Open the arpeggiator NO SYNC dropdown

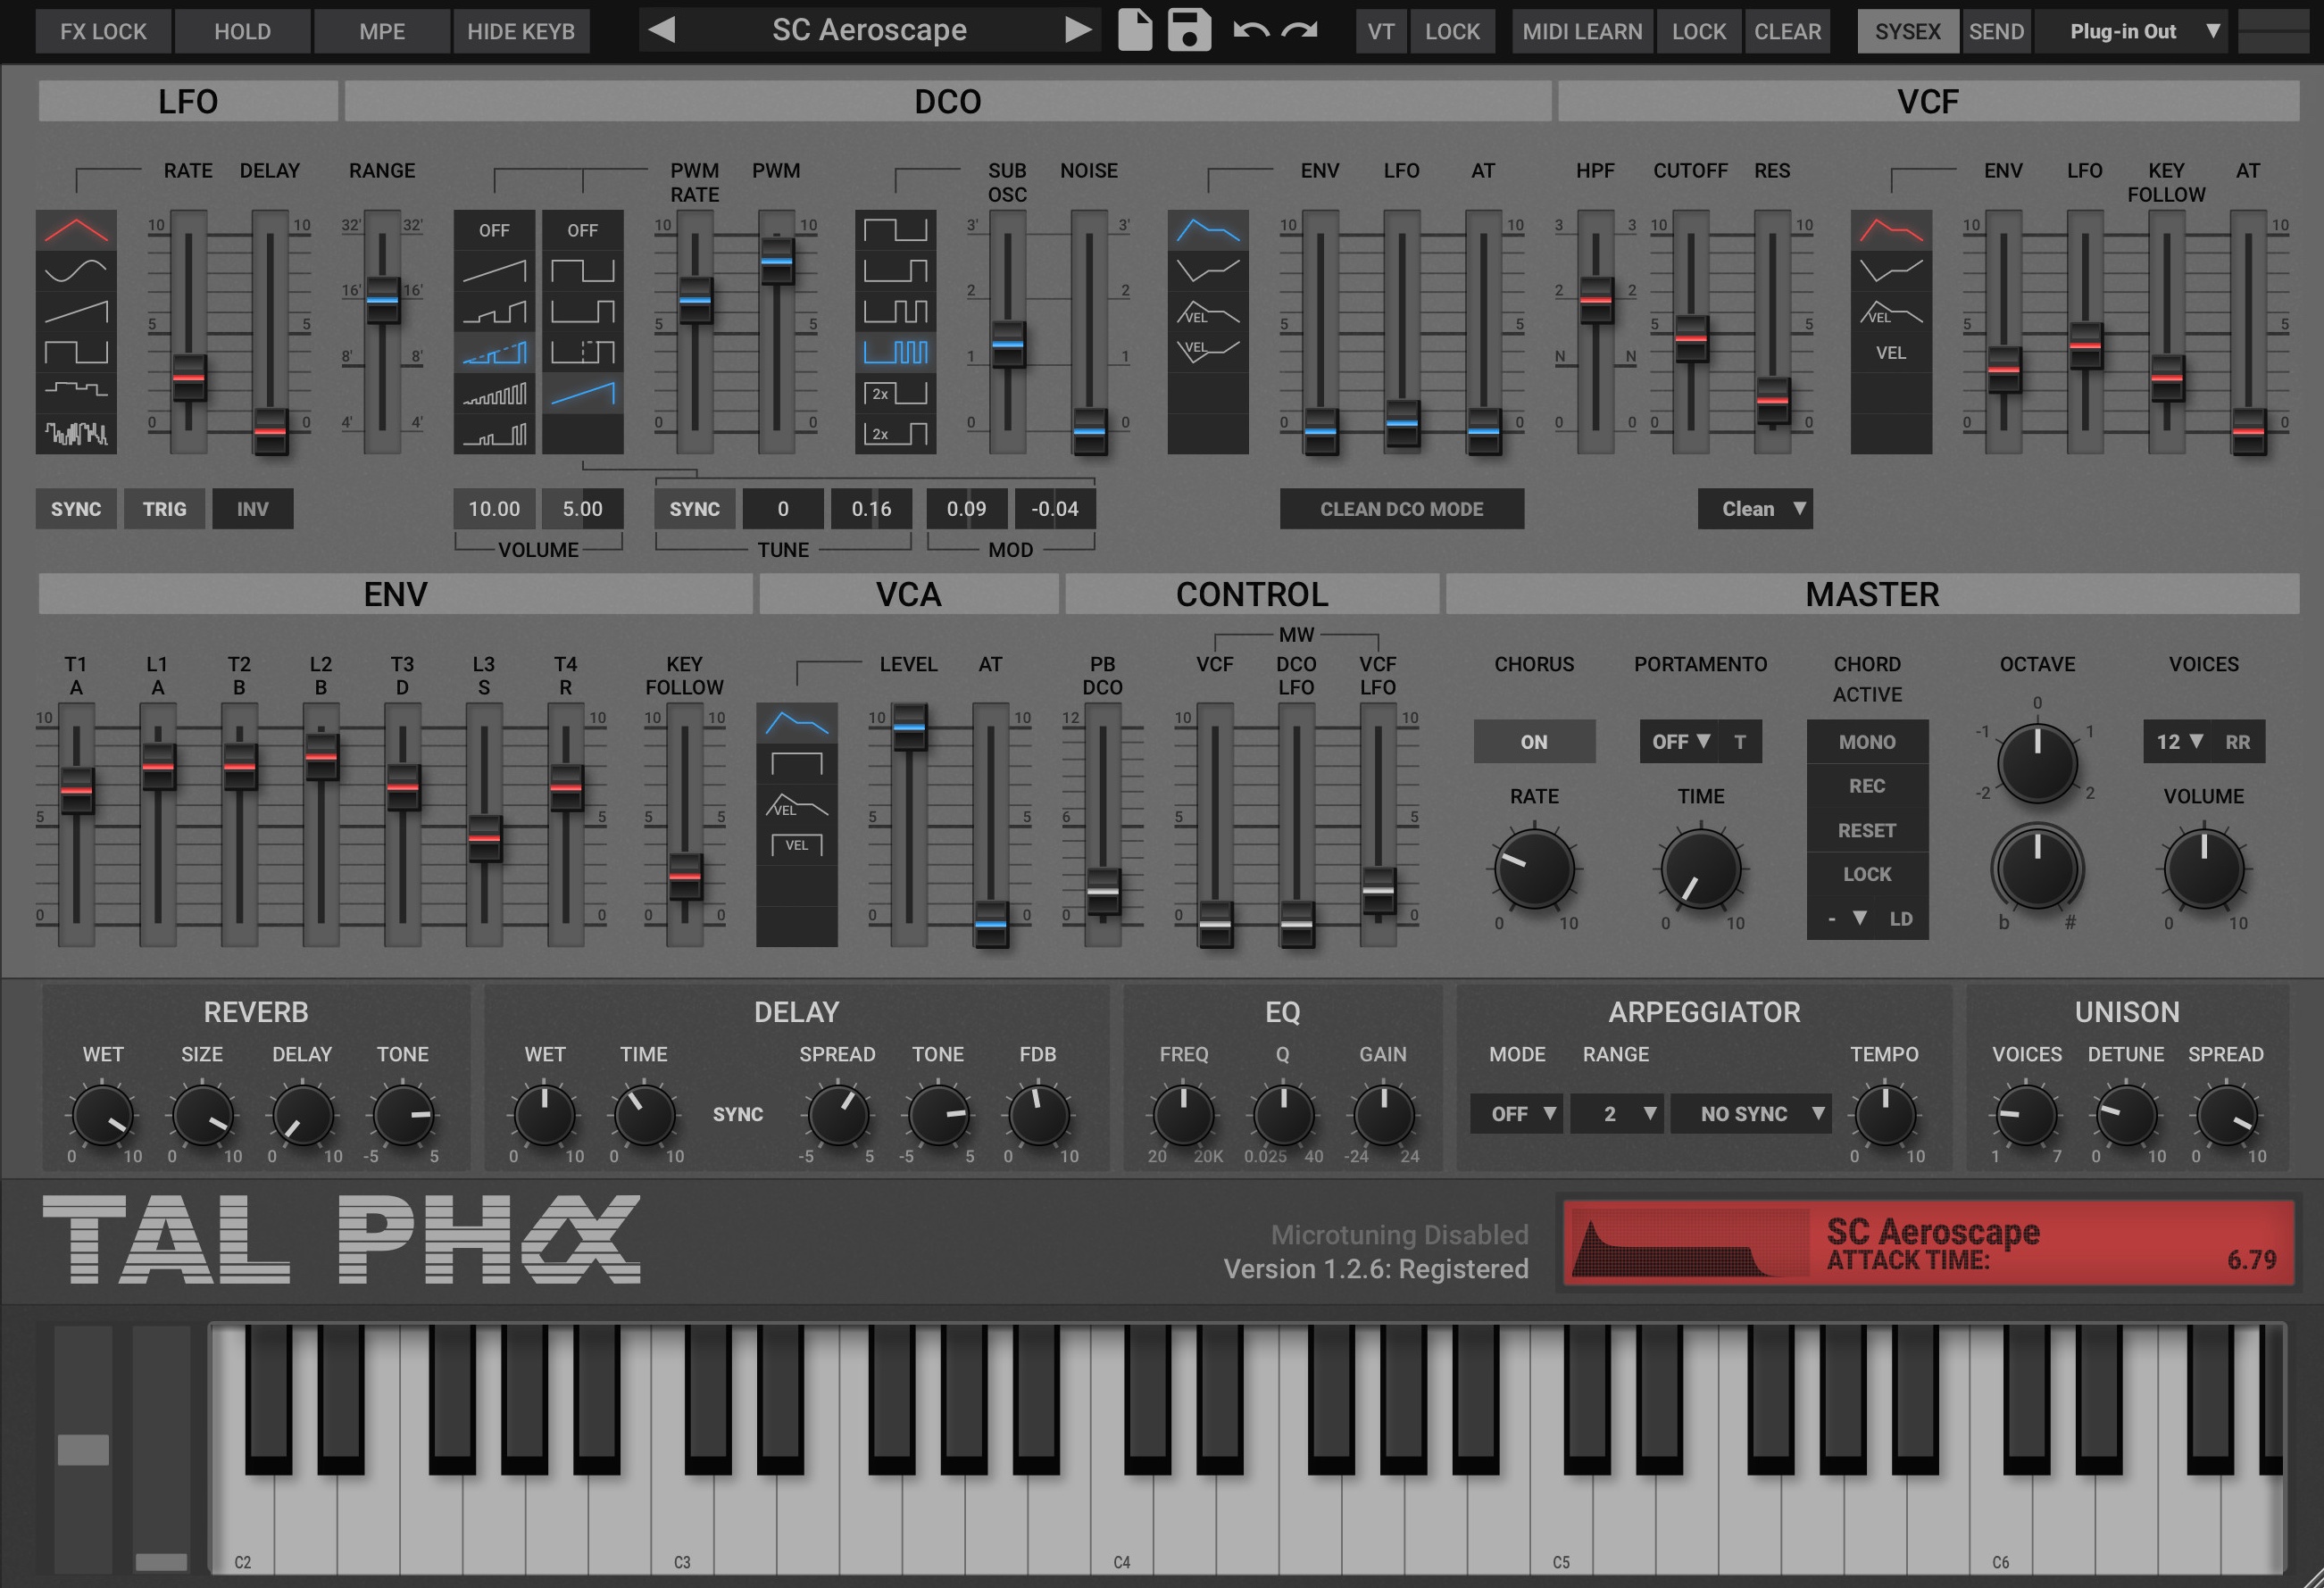pos(1752,1113)
